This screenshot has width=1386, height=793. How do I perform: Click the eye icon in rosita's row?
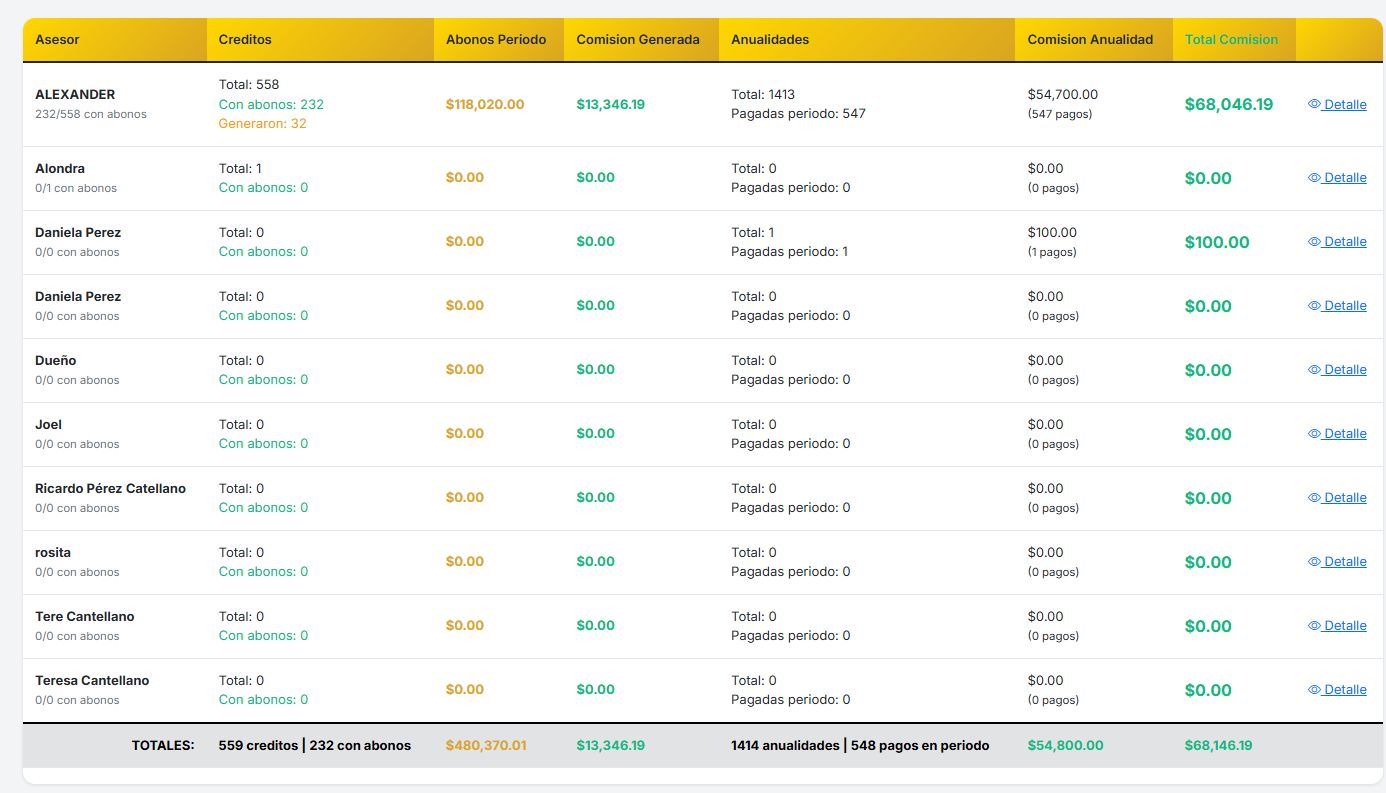1314,561
